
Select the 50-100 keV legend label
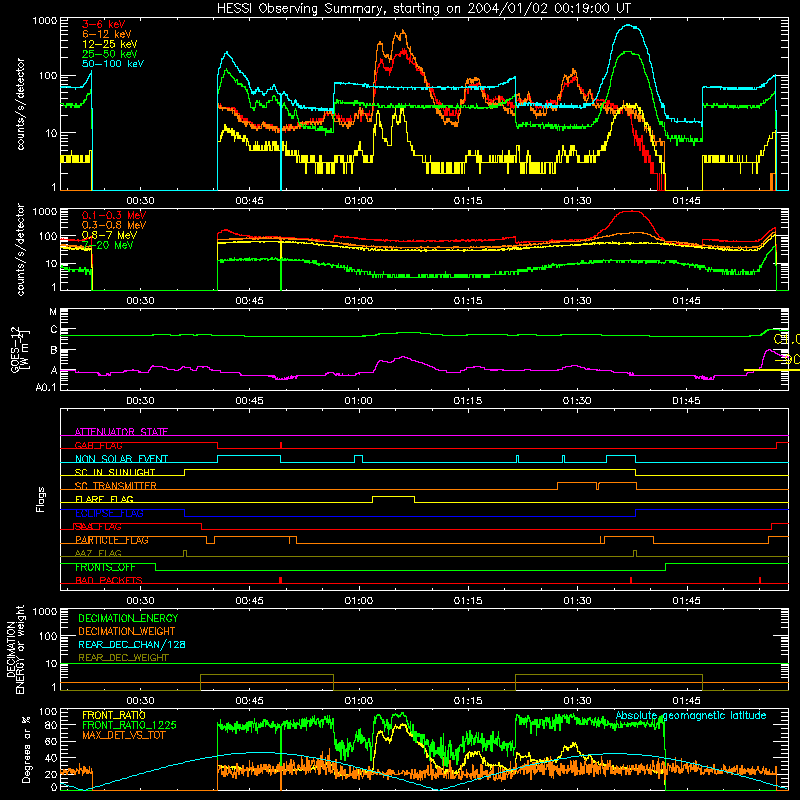click(113, 64)
